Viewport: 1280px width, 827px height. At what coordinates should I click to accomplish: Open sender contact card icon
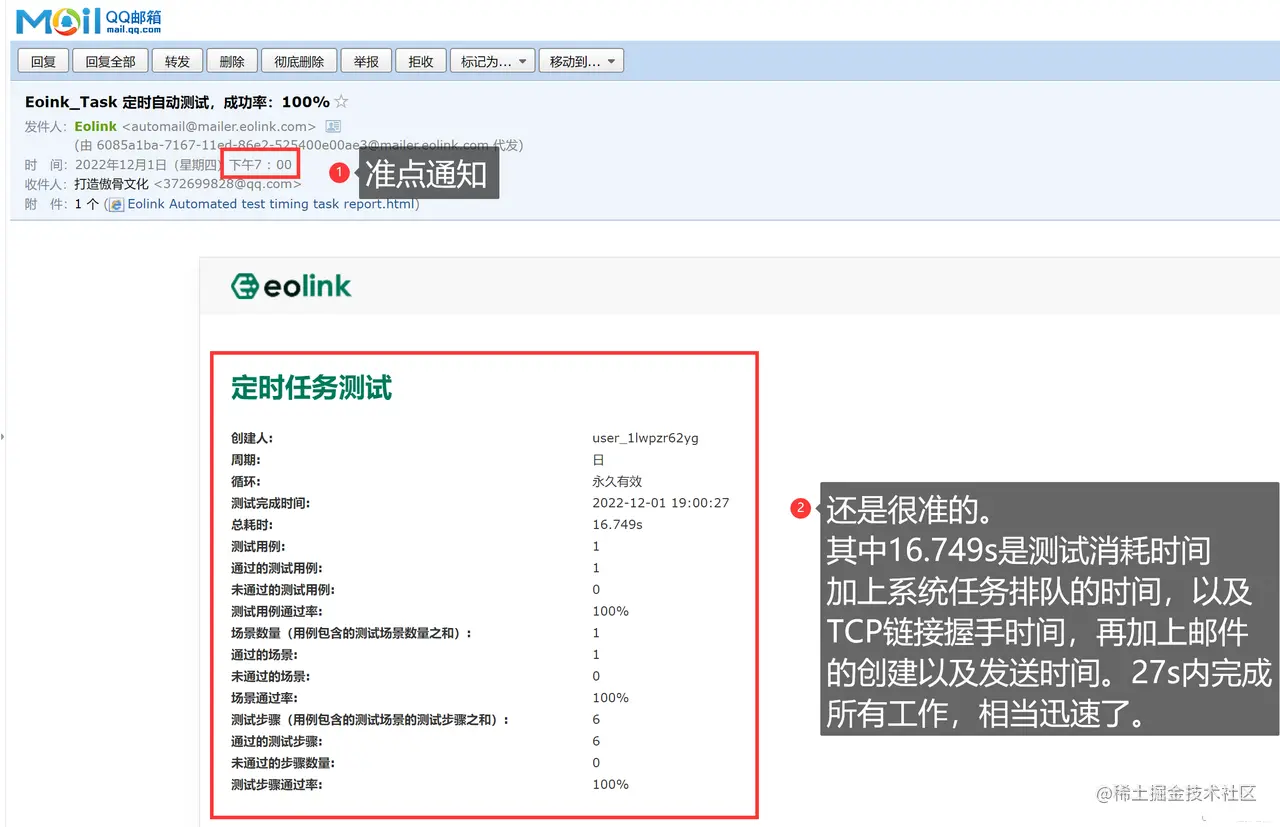[333, 127]
